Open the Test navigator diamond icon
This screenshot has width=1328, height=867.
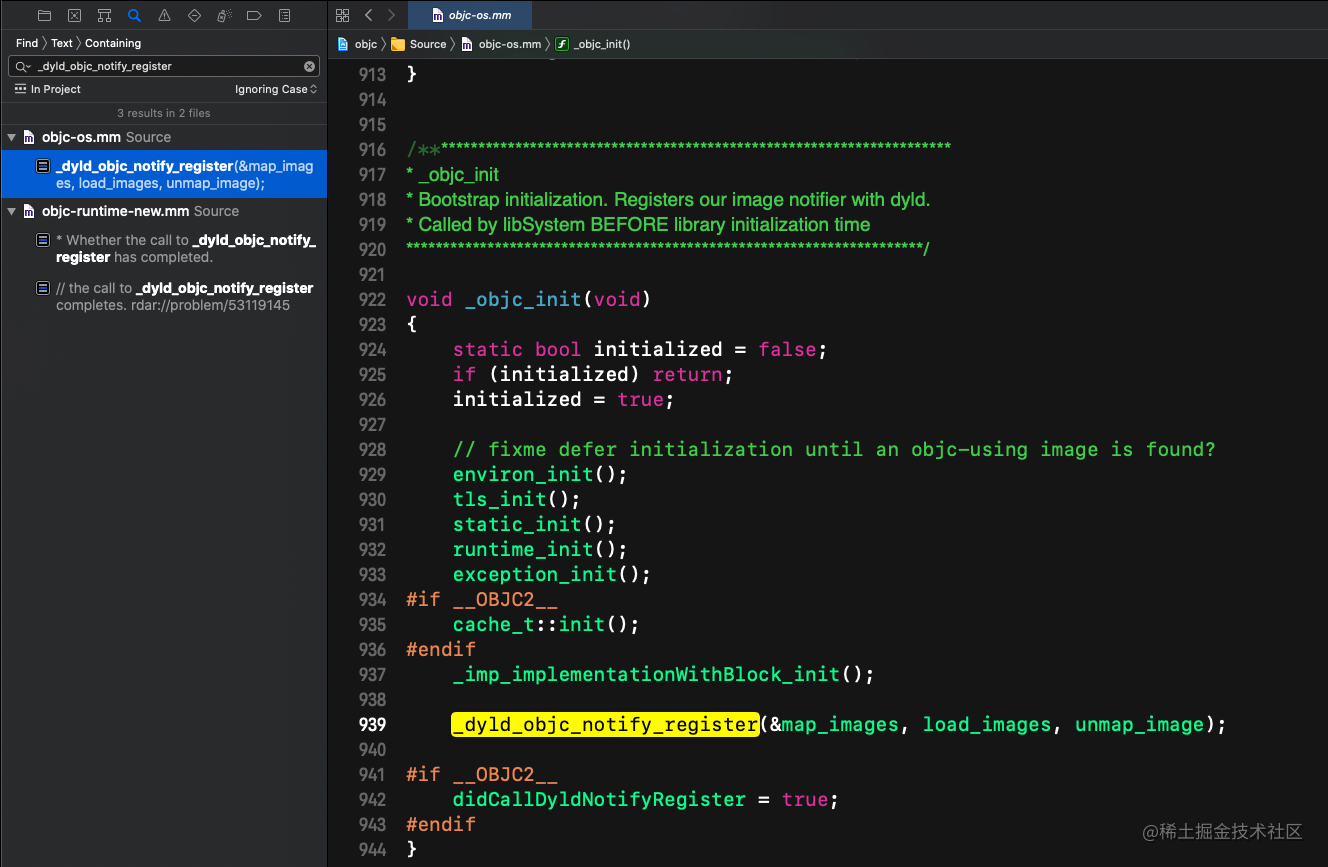194,15
